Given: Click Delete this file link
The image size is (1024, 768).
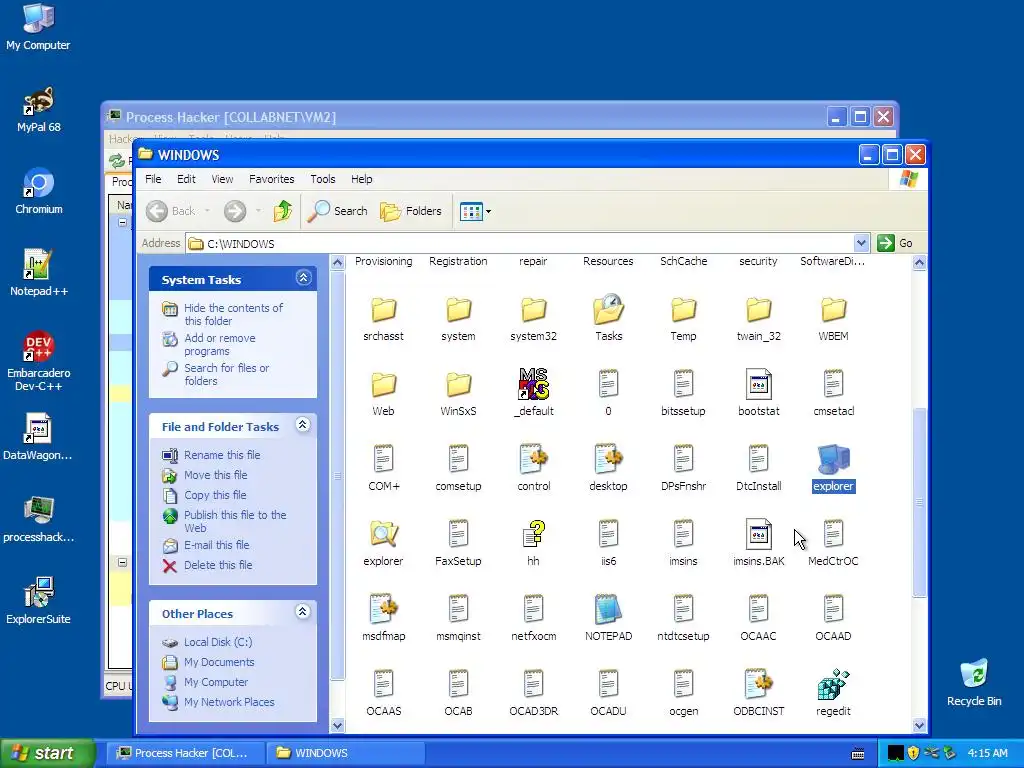Looking at the screenshot, I should coord(217,565).
